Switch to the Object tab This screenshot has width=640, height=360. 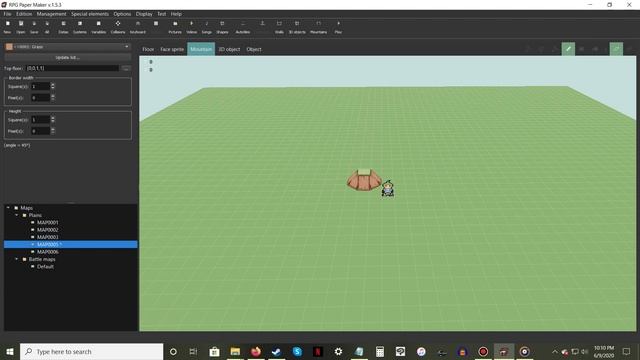pos(253,49)
